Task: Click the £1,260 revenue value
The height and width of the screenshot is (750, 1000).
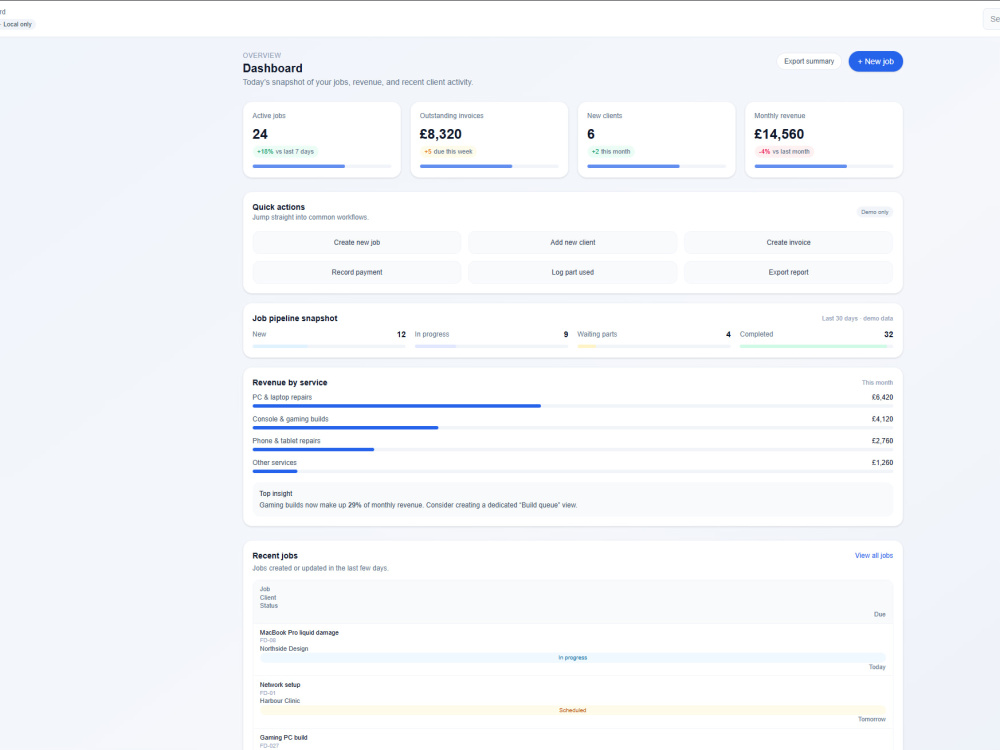Action: point(882,463)
